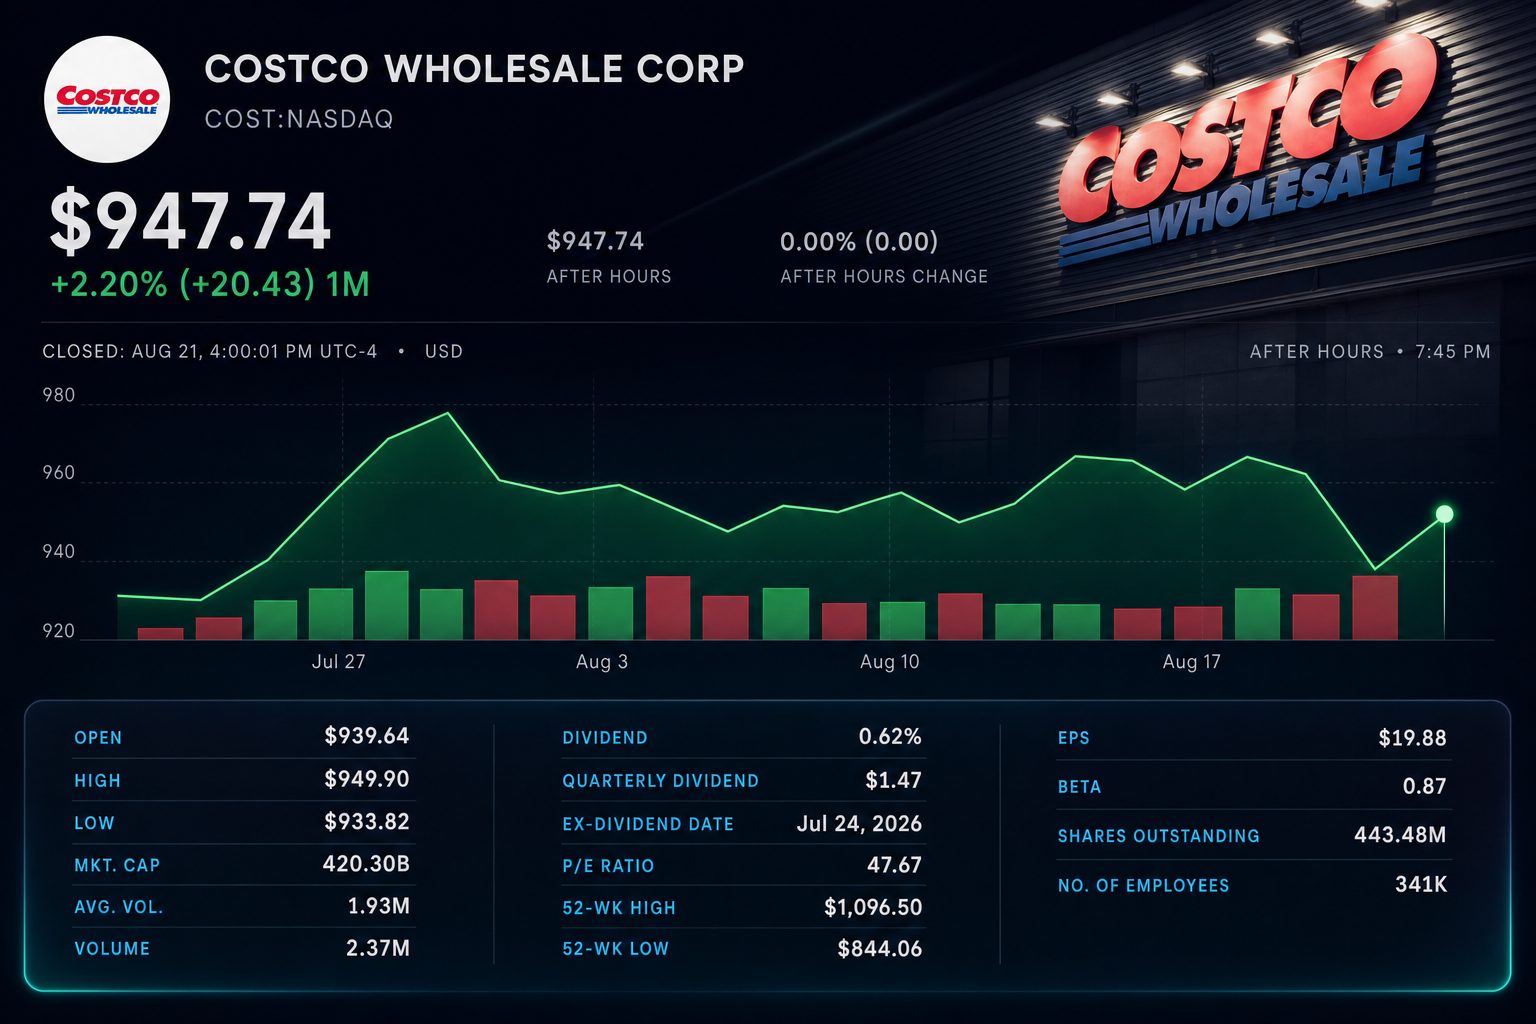This screenshot has width=1536, height=1024.
Task: Click the MKT. CAP label
Action: pyautogui.click(x=117, y=866)
